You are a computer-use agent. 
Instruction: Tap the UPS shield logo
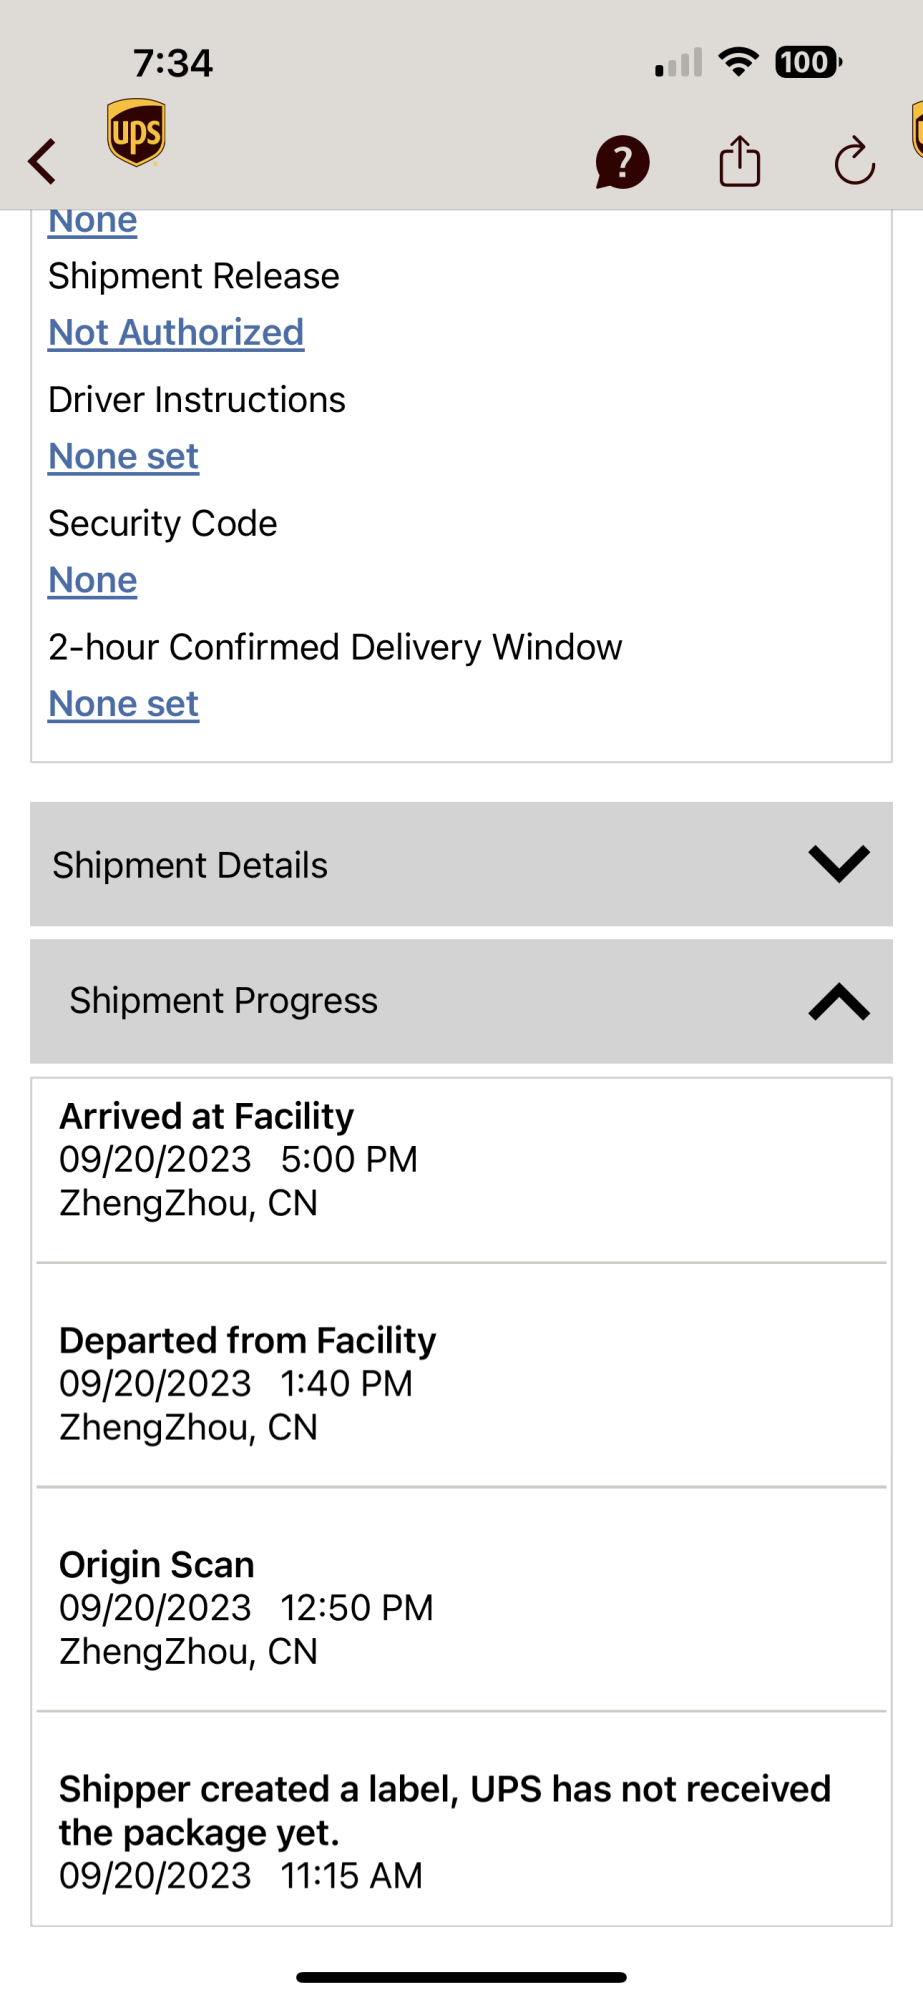(136, 132)
